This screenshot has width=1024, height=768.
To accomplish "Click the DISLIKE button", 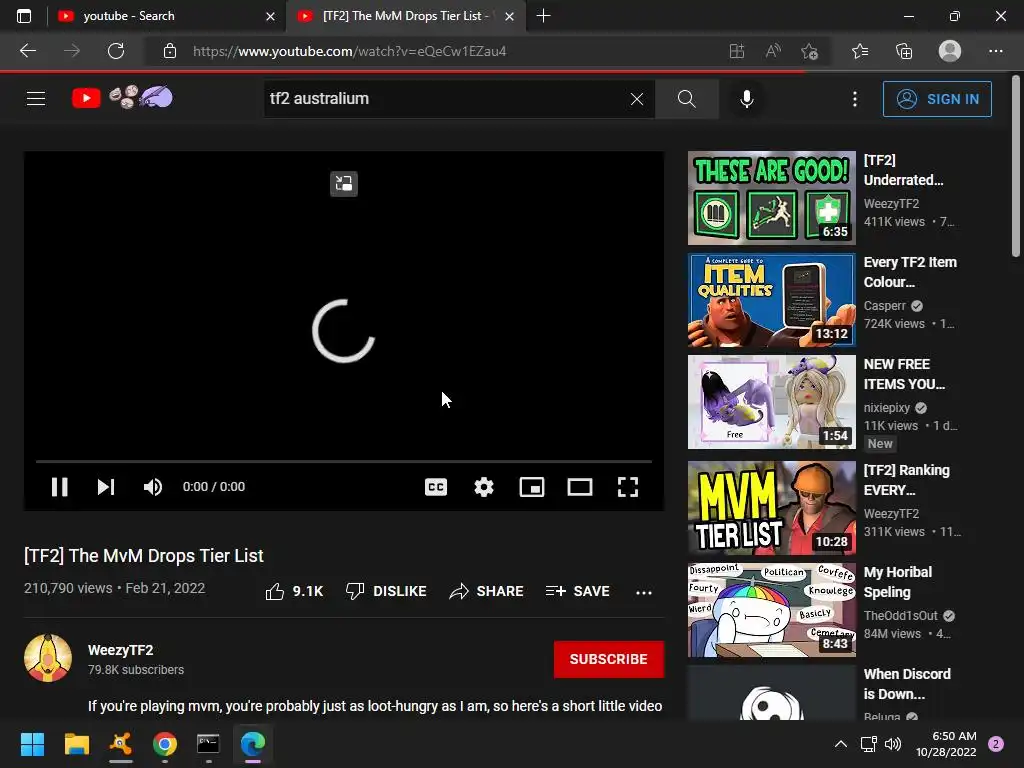I will [386, 591].
